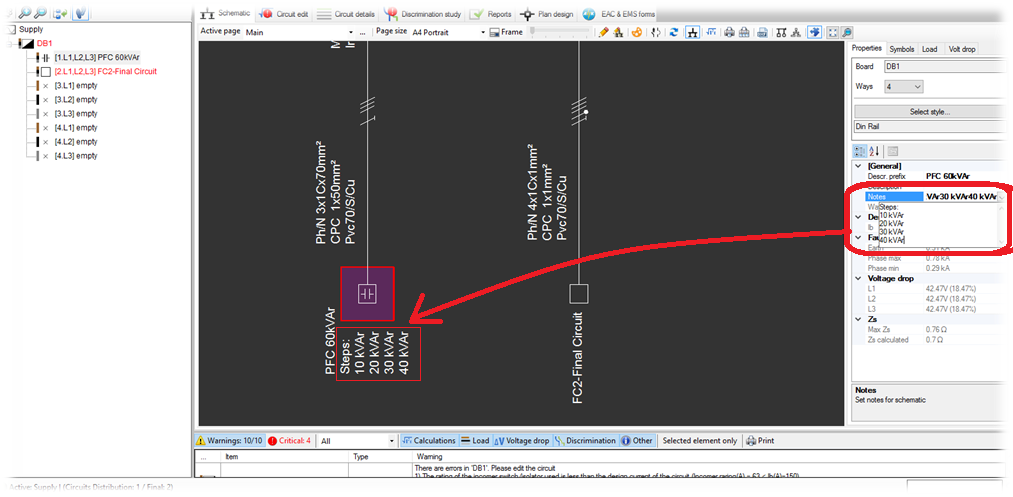Click the fit to screen icon
The width and height of the screenshot is (1013, 497).
pyautogui.click(x=832, y=32)
